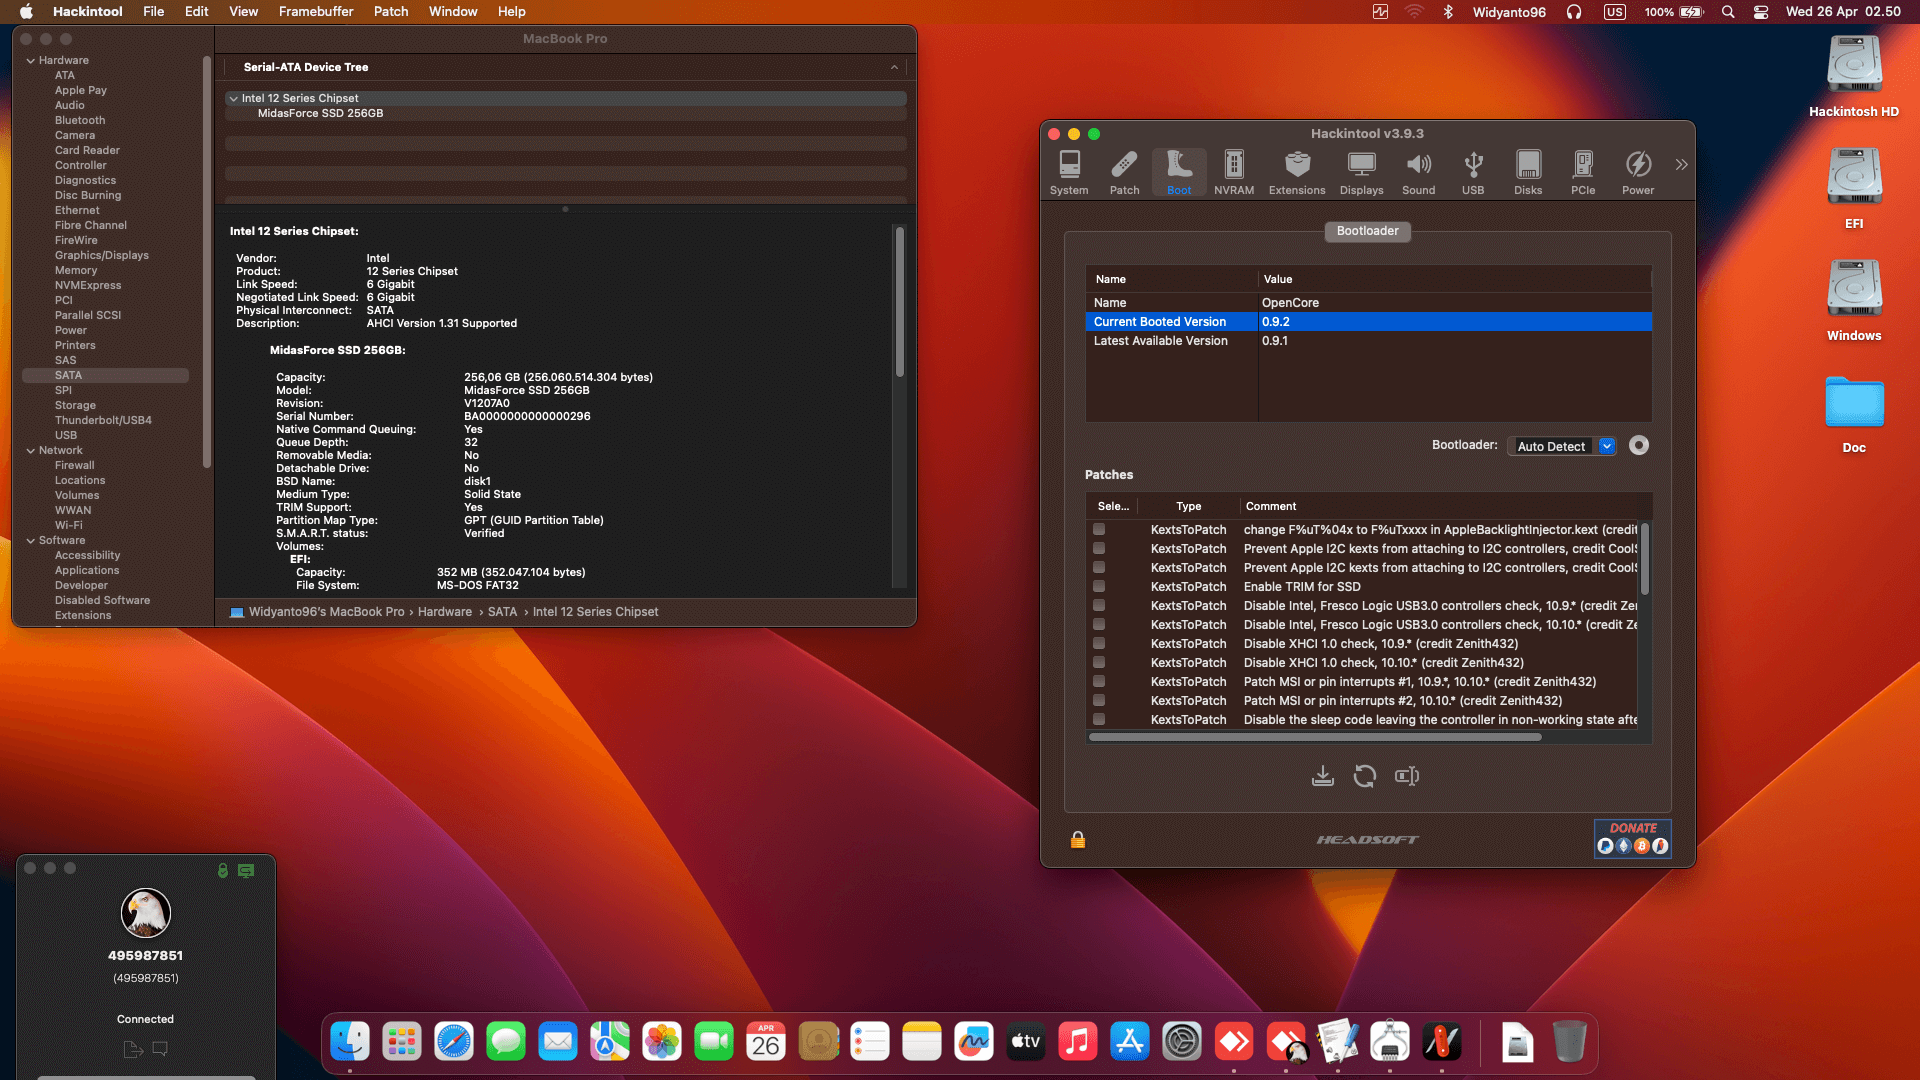The height and width of the screenshot is (1080, 1920).
Task: Click the refresh icon below patches list
Action: pos(1364,776)
